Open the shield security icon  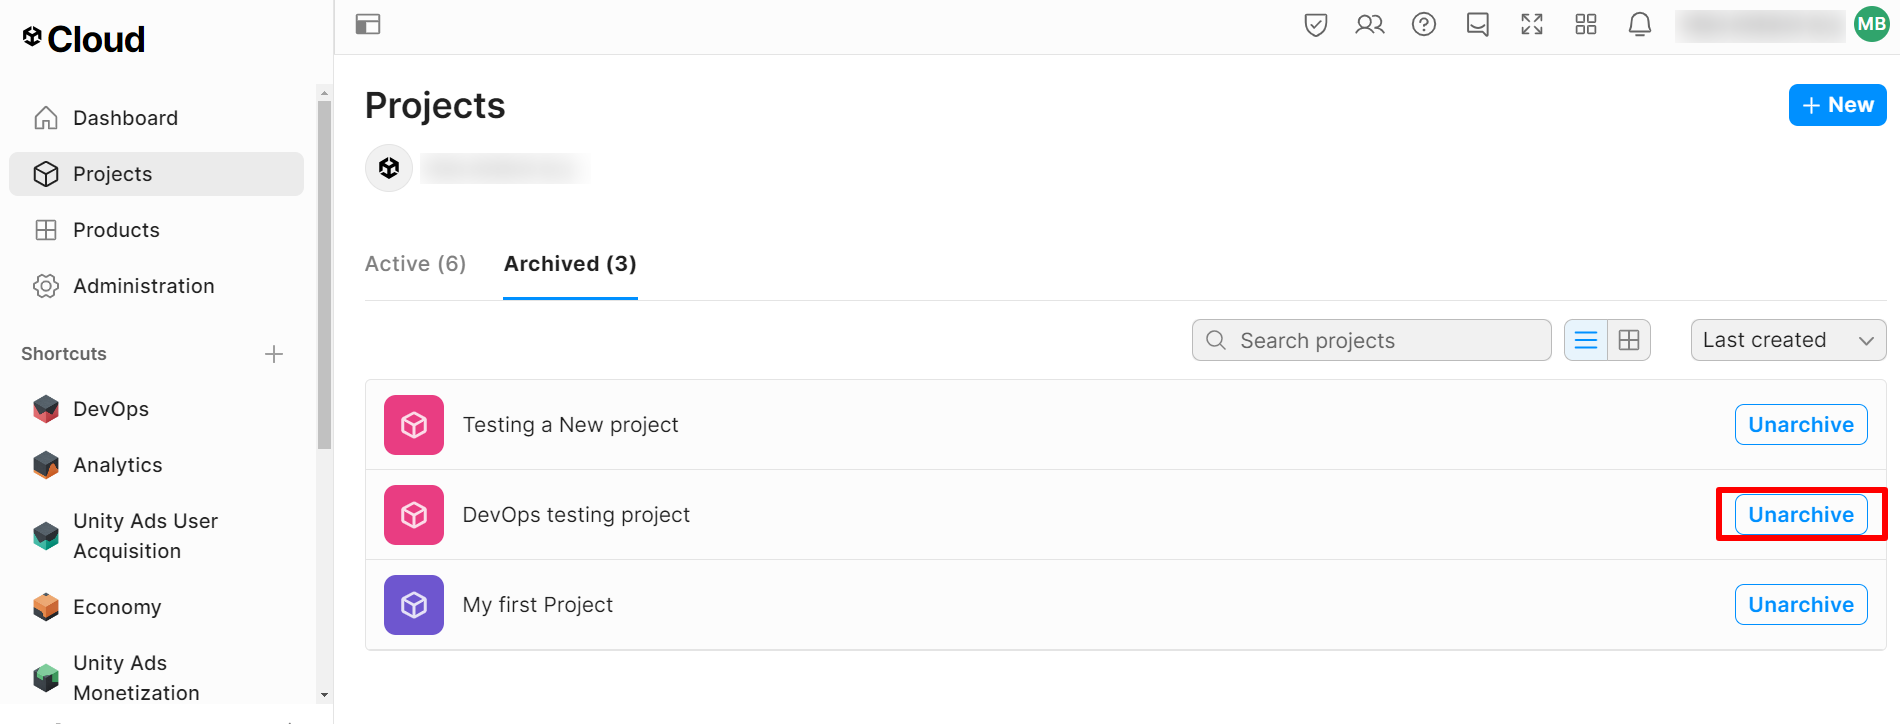pos(1315,24)
